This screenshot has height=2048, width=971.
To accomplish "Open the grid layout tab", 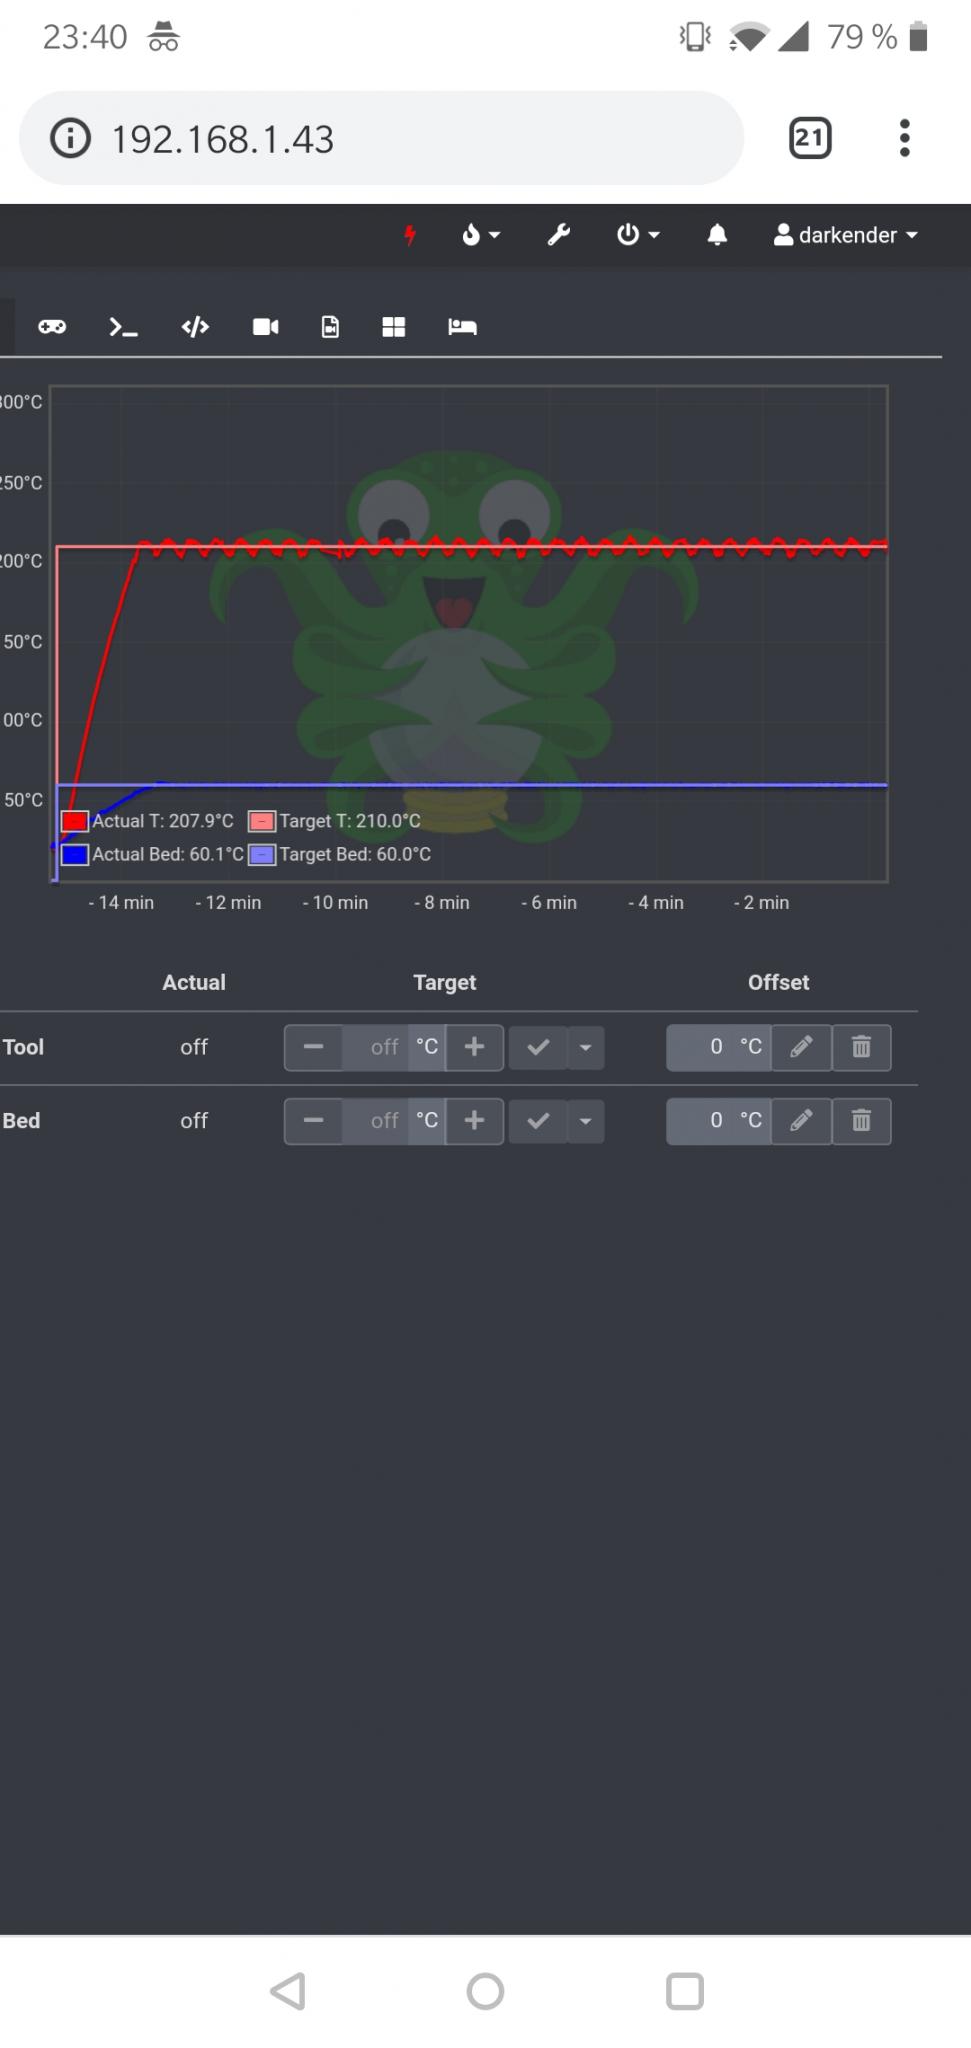I will coord(394,327).
